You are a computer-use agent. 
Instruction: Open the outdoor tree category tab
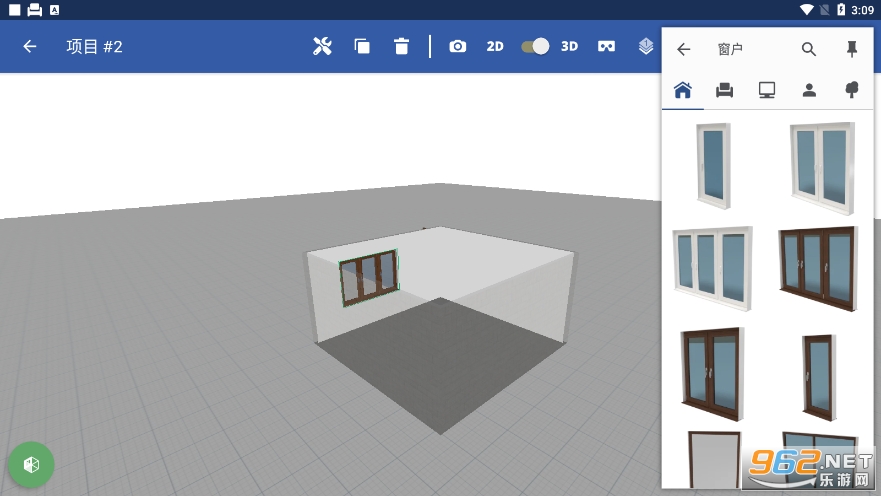(x=851, y=90)
